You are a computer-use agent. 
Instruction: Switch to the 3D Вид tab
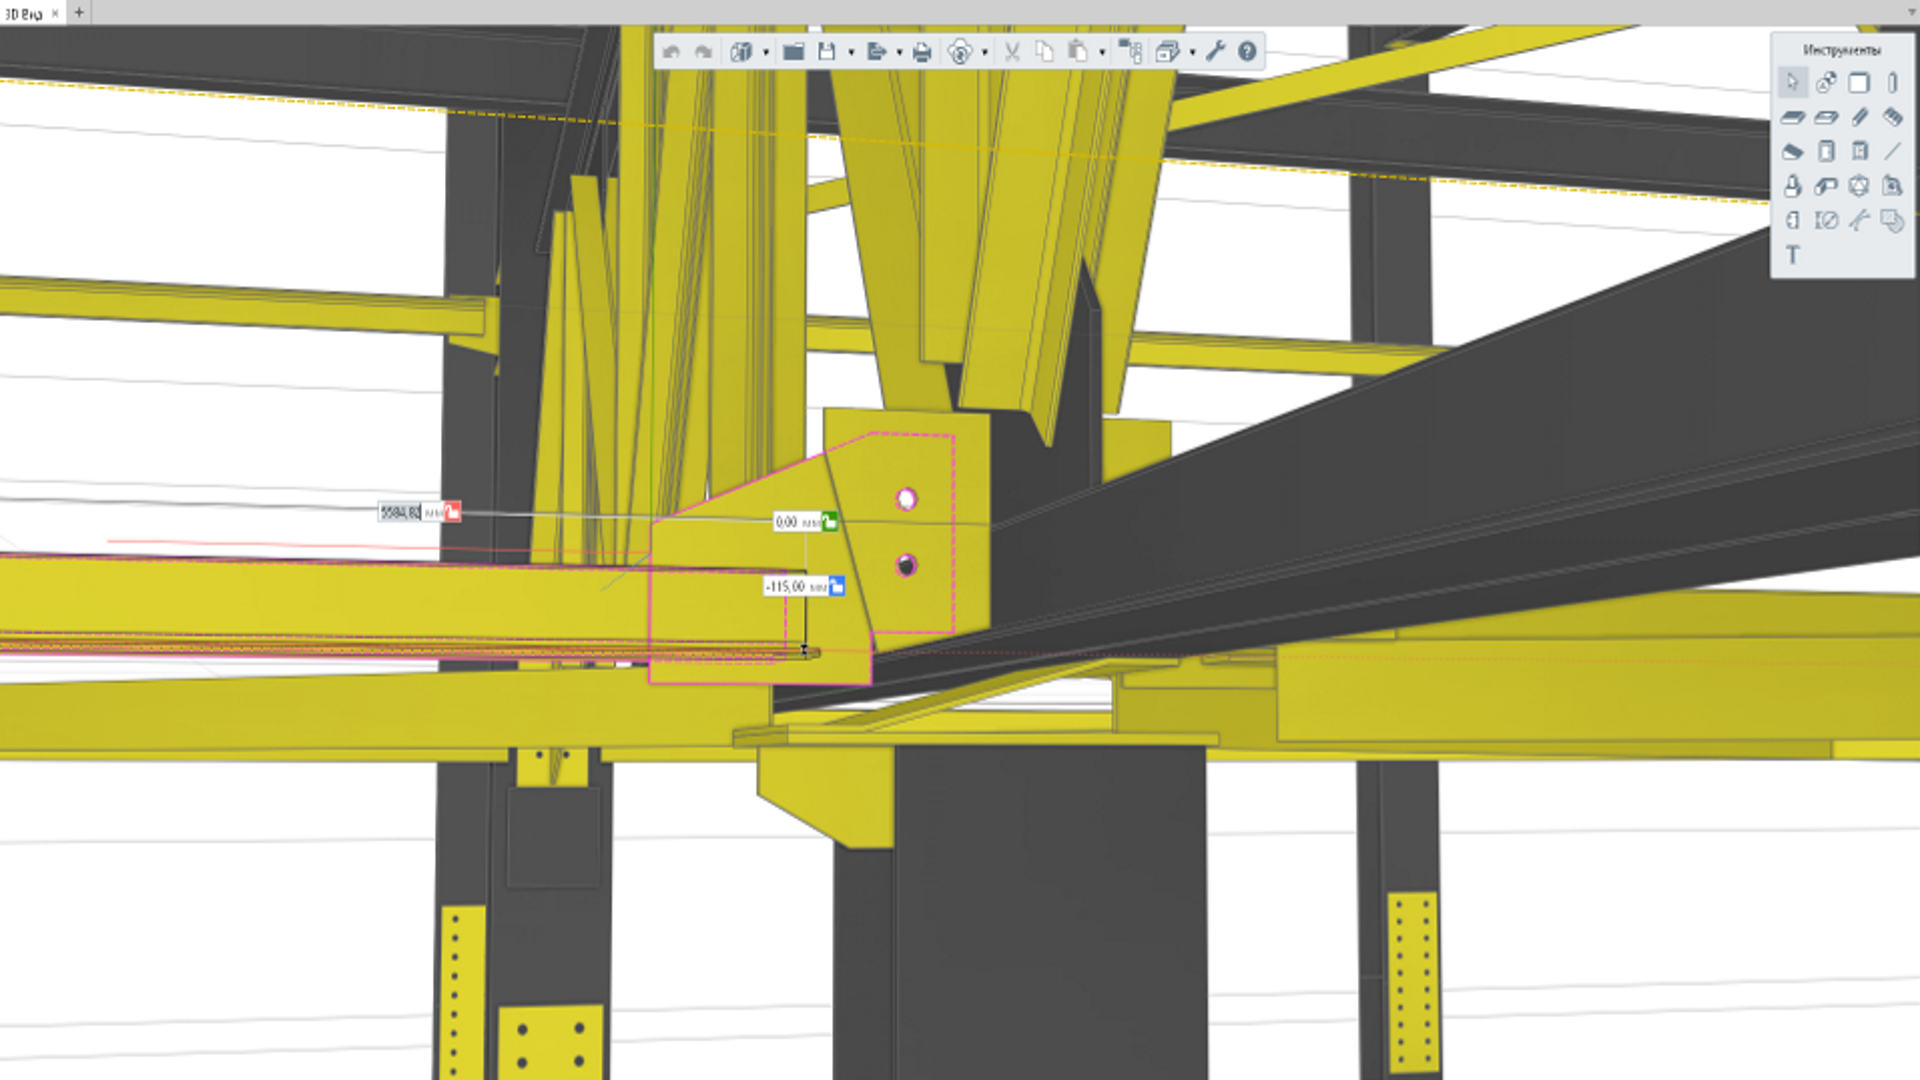[24, 13]
